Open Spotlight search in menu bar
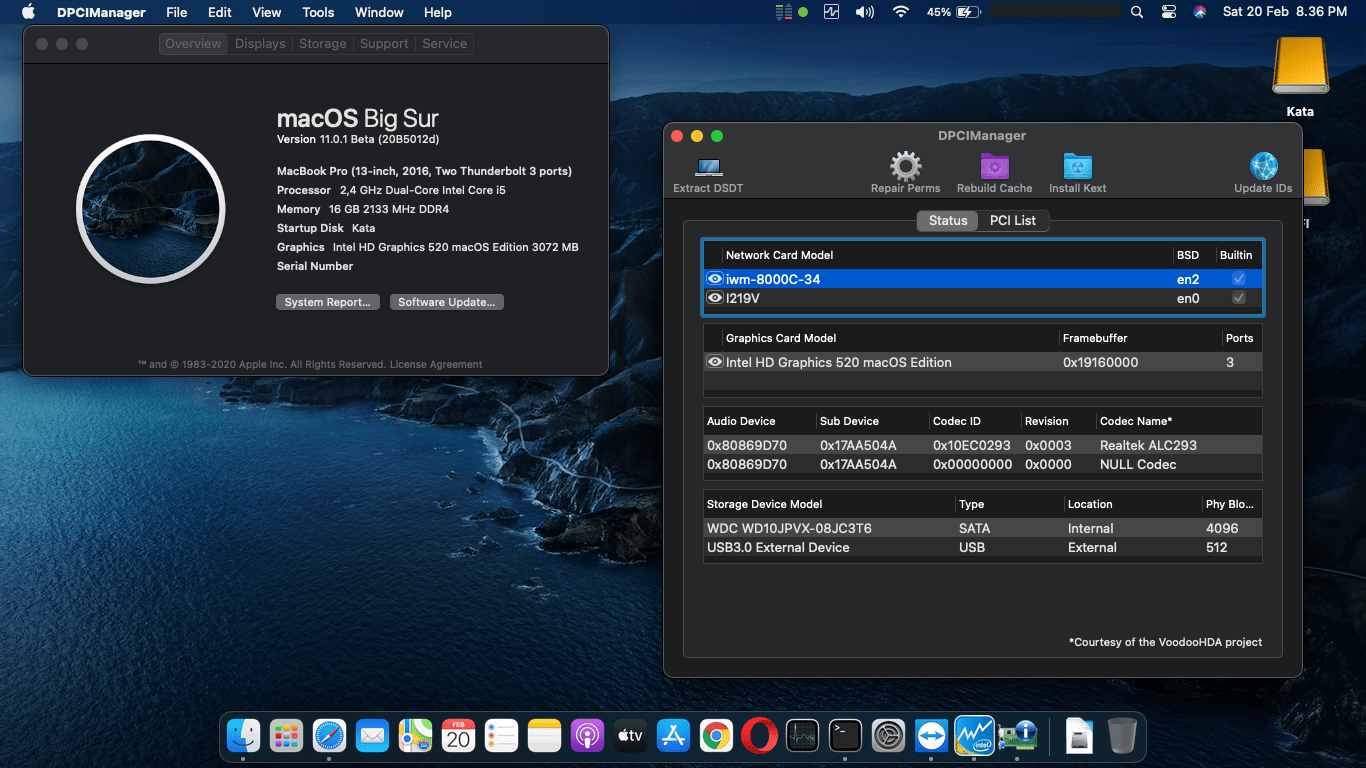 [x=1137, y=12]
